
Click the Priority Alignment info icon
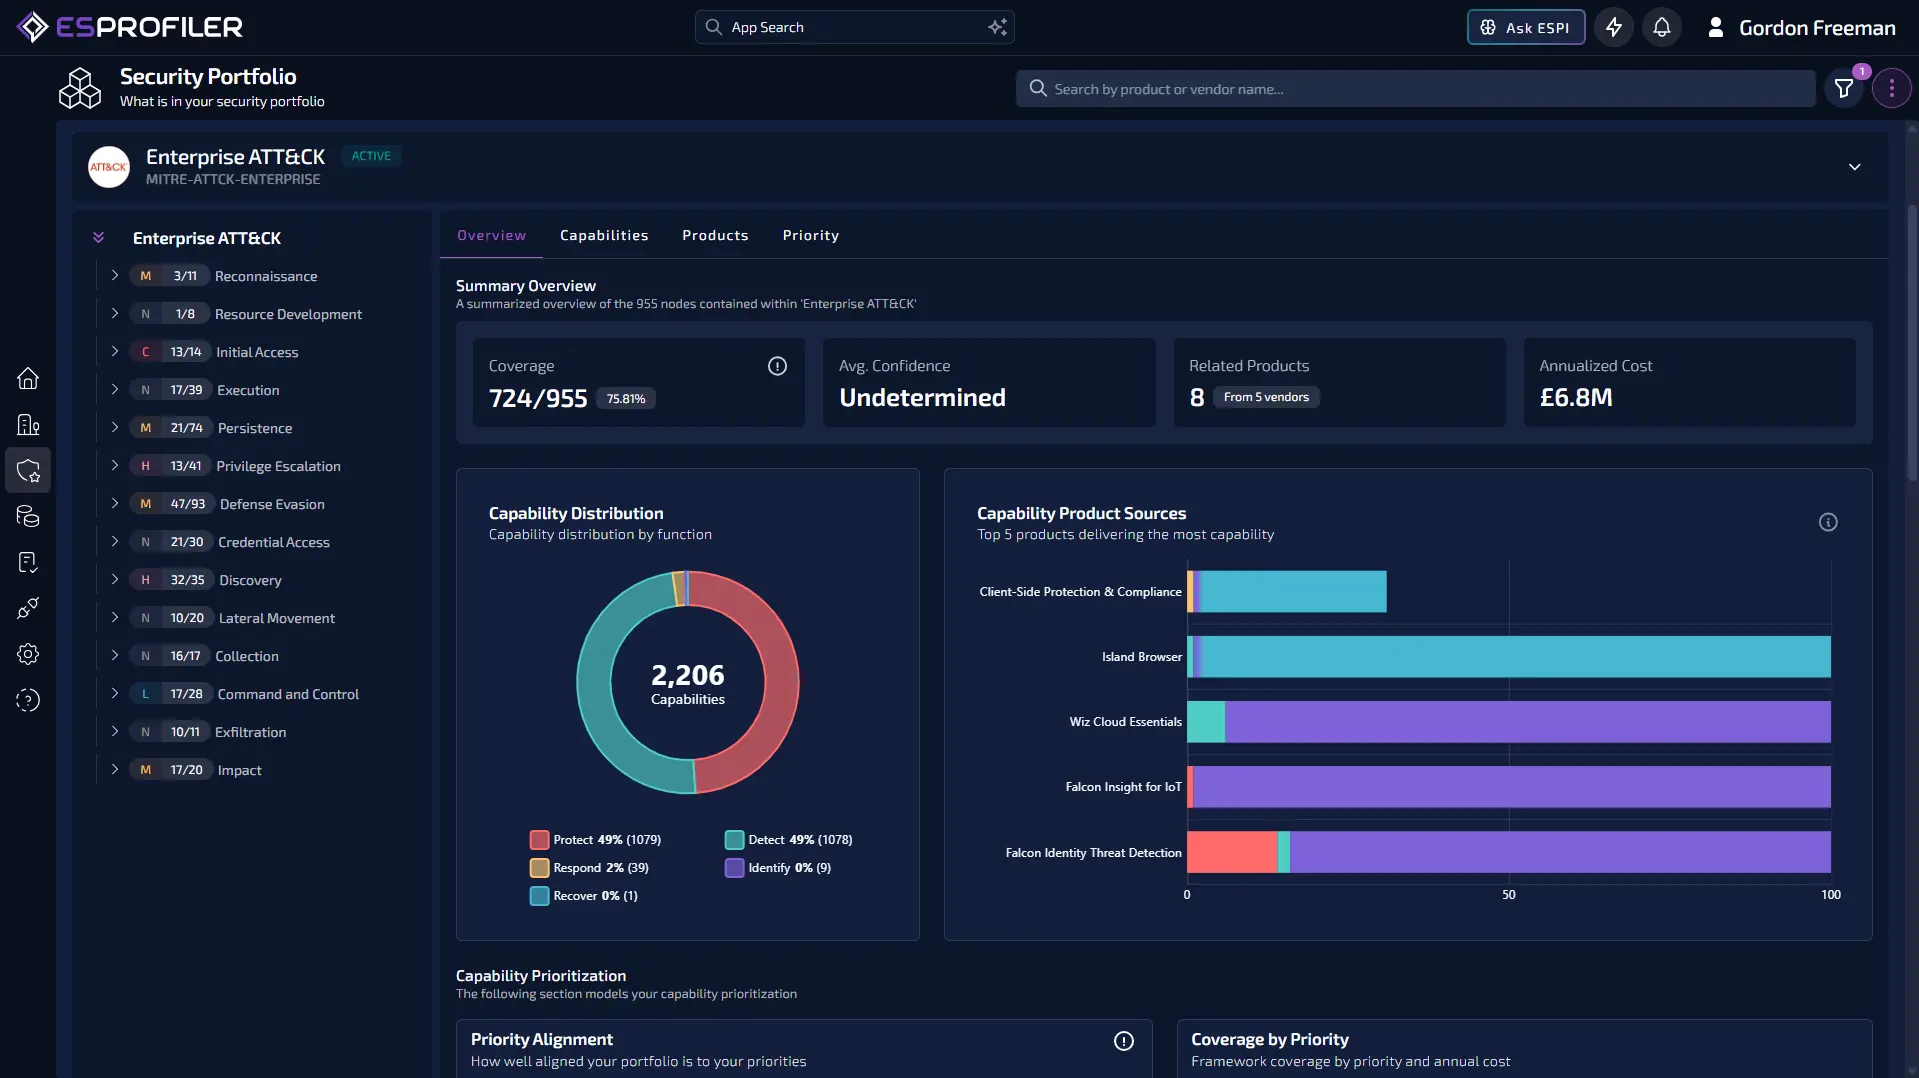pos(1124,1041)
